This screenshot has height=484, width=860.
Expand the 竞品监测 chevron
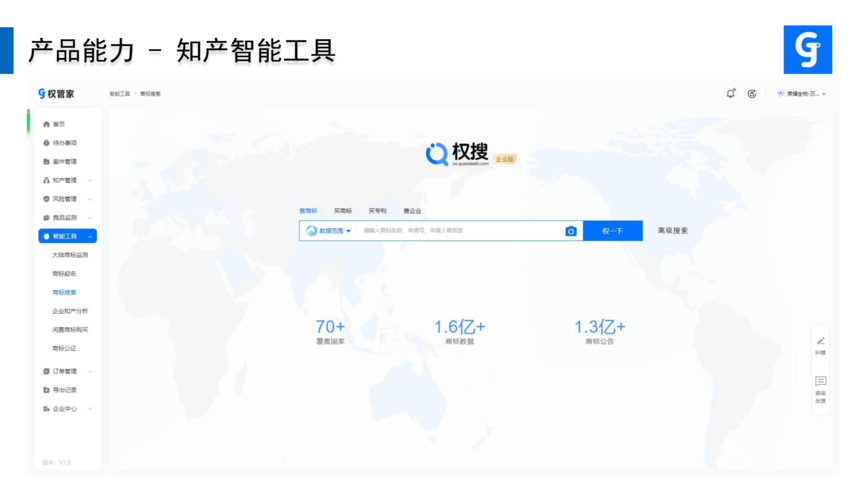90,217
